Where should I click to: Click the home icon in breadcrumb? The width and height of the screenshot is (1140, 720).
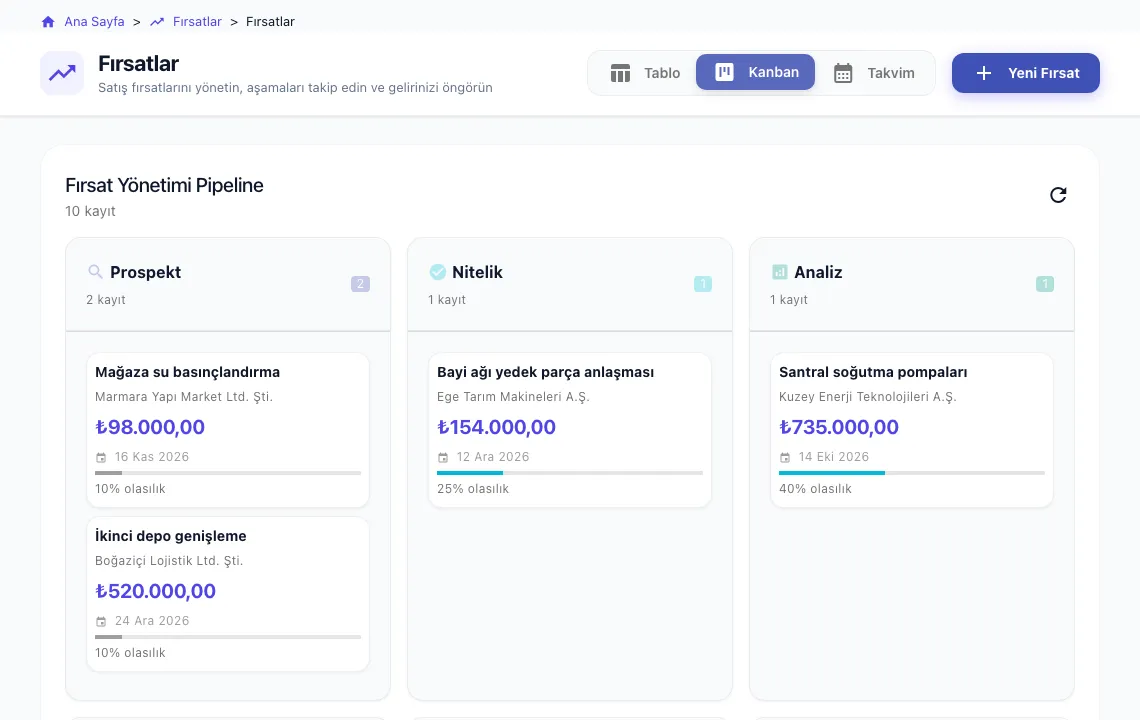(48, 22)
